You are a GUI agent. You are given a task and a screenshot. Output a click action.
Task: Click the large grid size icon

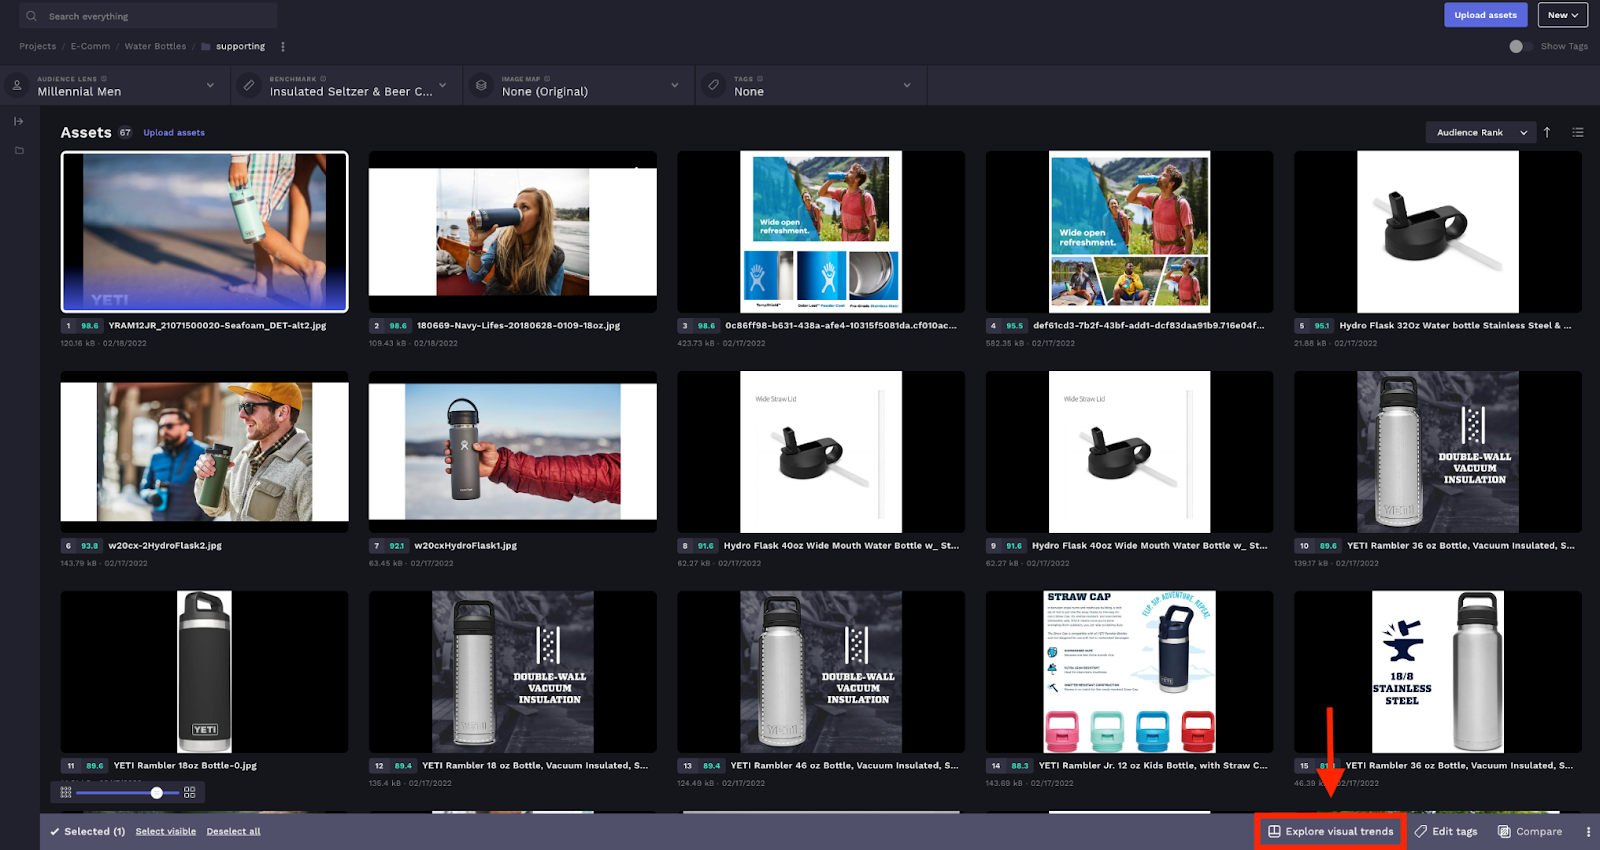189,792
